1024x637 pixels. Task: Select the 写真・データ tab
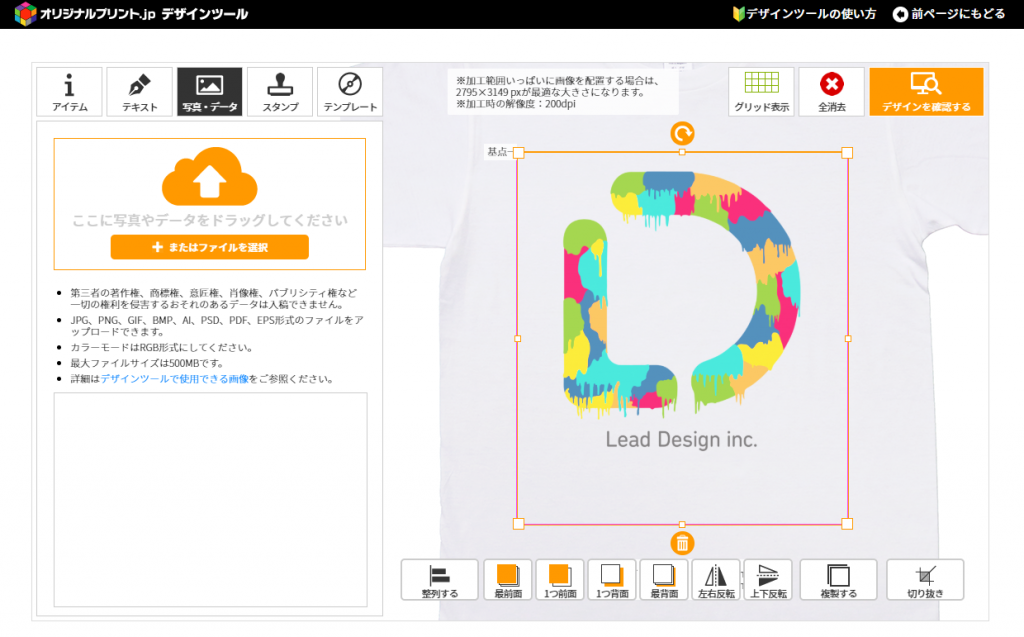[210, 91]
